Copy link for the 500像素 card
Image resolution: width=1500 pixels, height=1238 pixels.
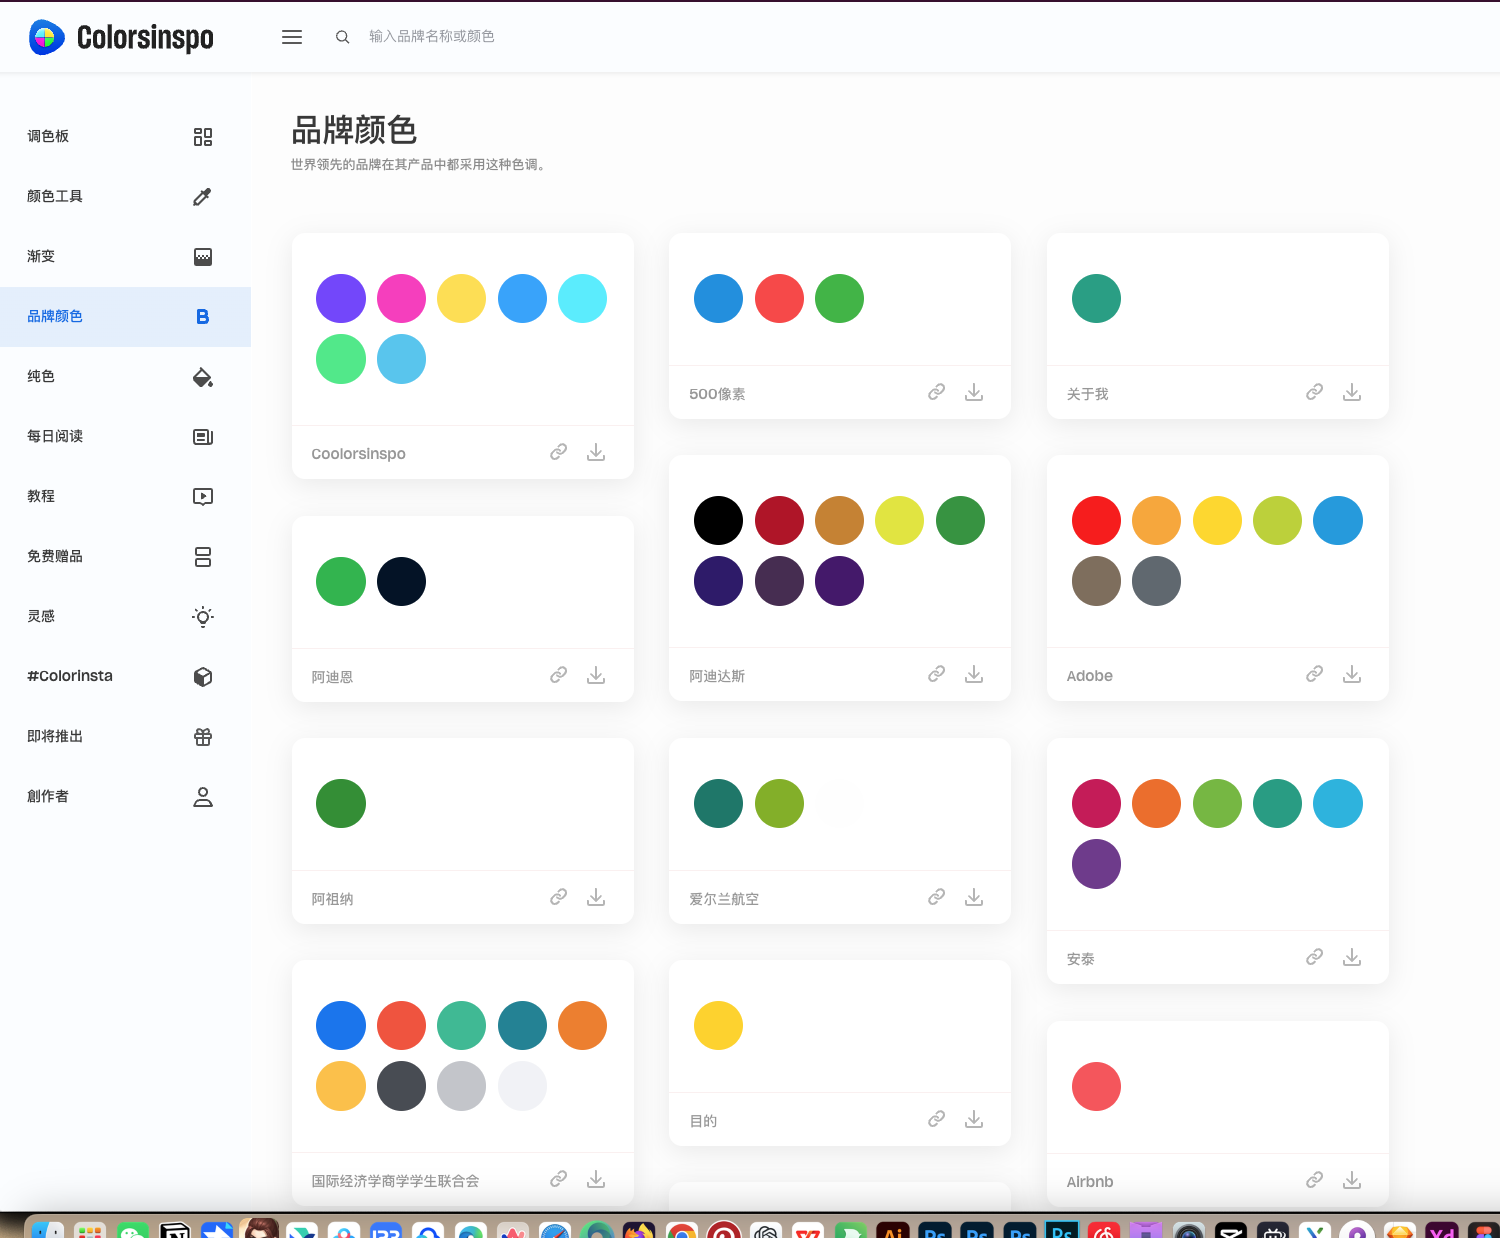(936, 392)
